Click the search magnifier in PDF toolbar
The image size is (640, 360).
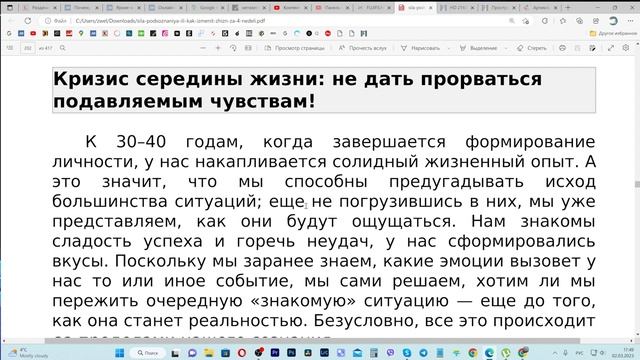(x=62, y=48)
